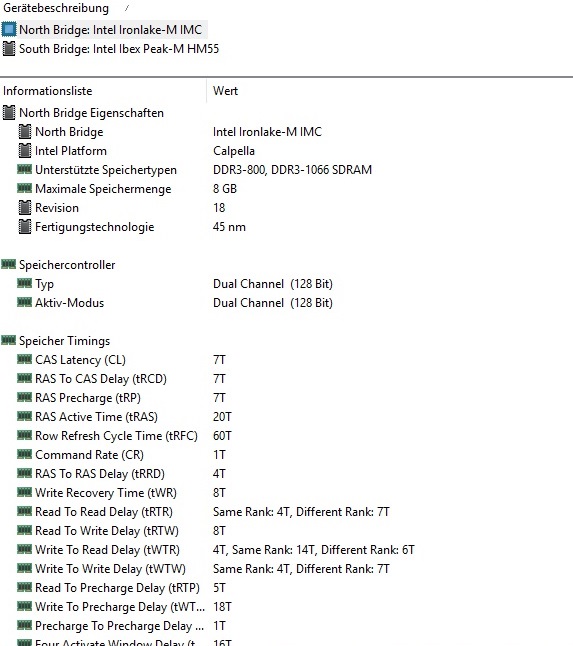Viewport: 573px width, 646px height.
Task: Click the South Bridge device chip icon
Action: 9,49
